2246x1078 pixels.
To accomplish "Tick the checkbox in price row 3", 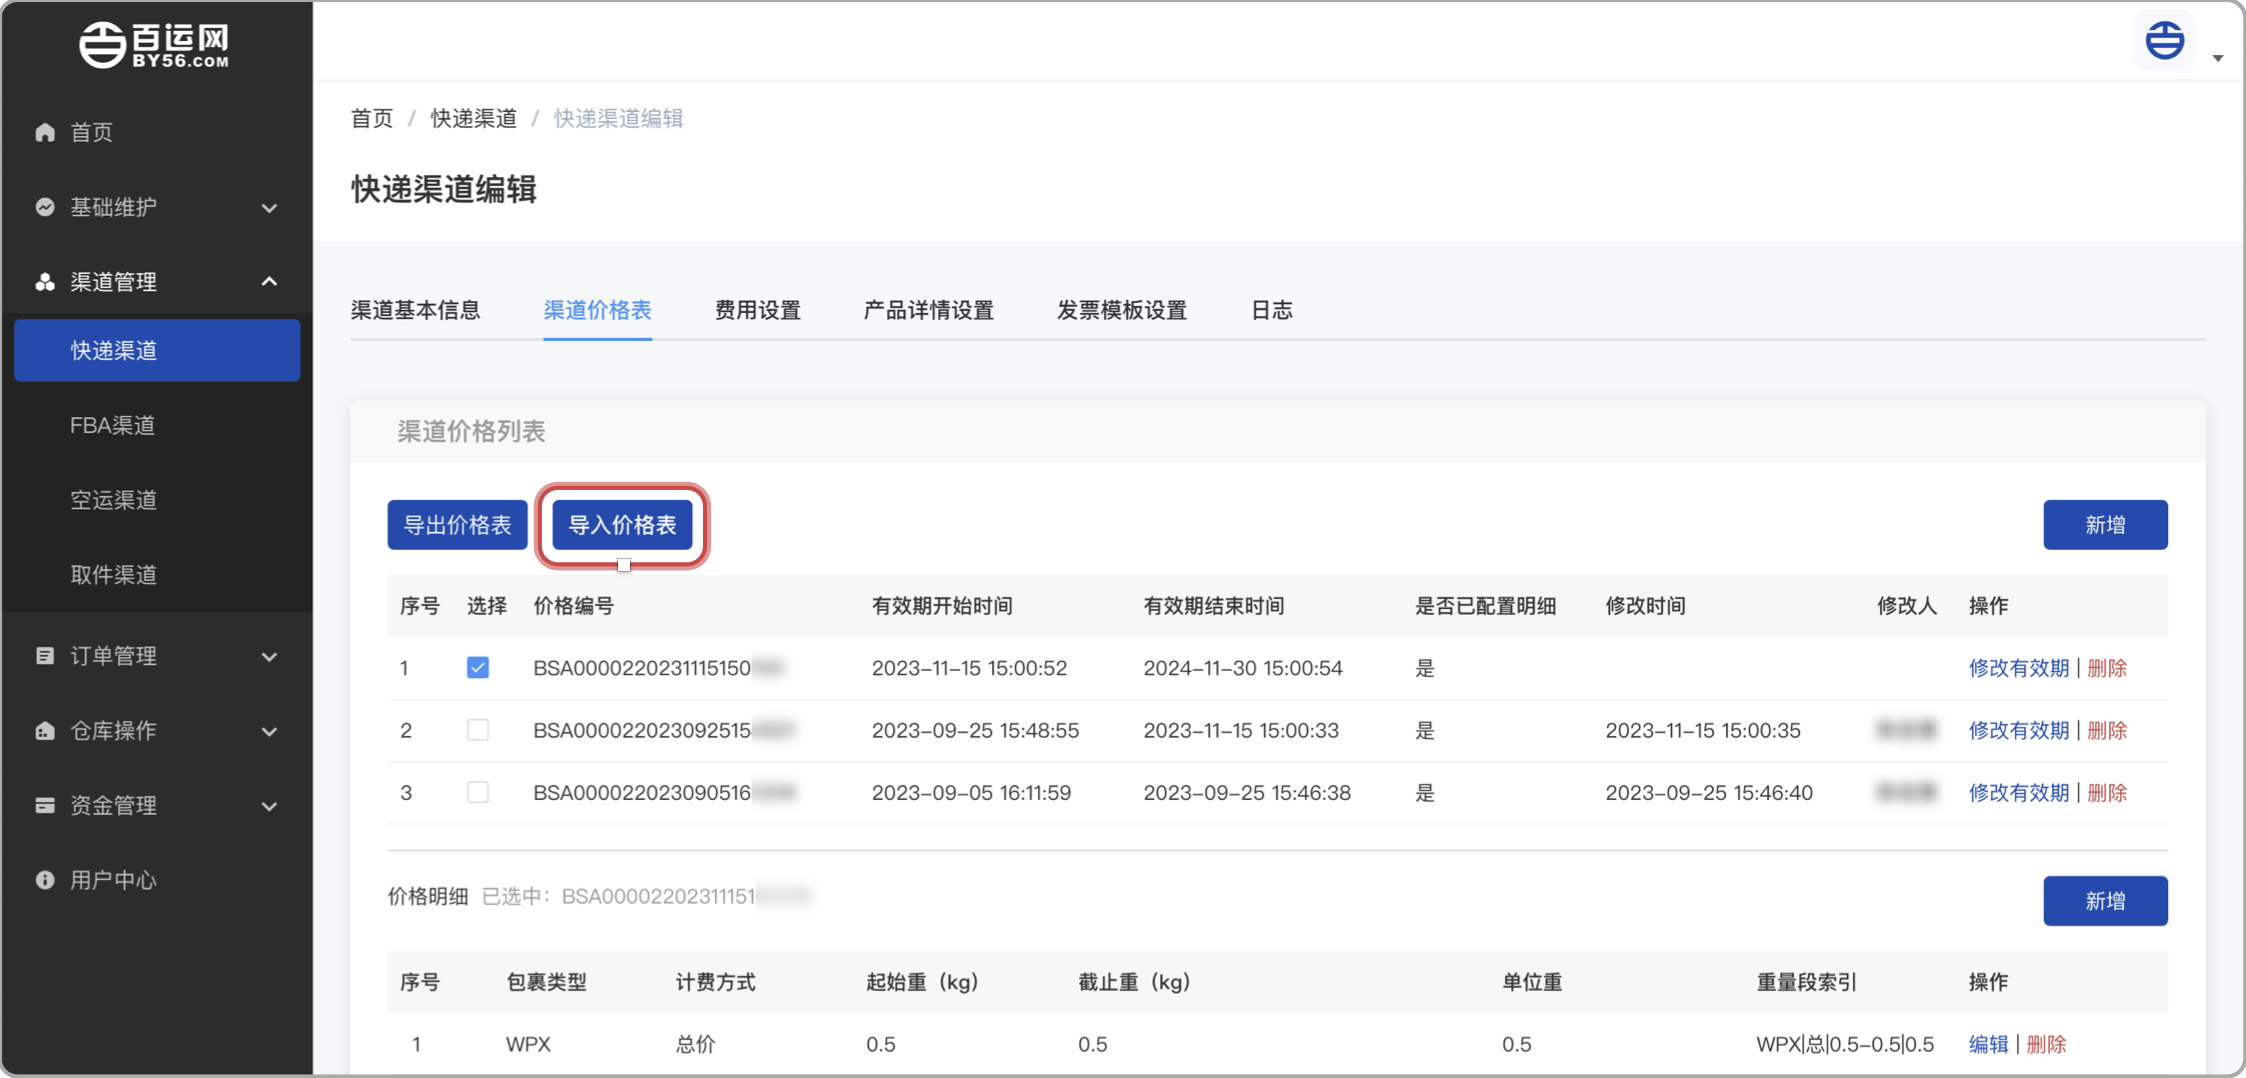I will click(x=478, y=793).
